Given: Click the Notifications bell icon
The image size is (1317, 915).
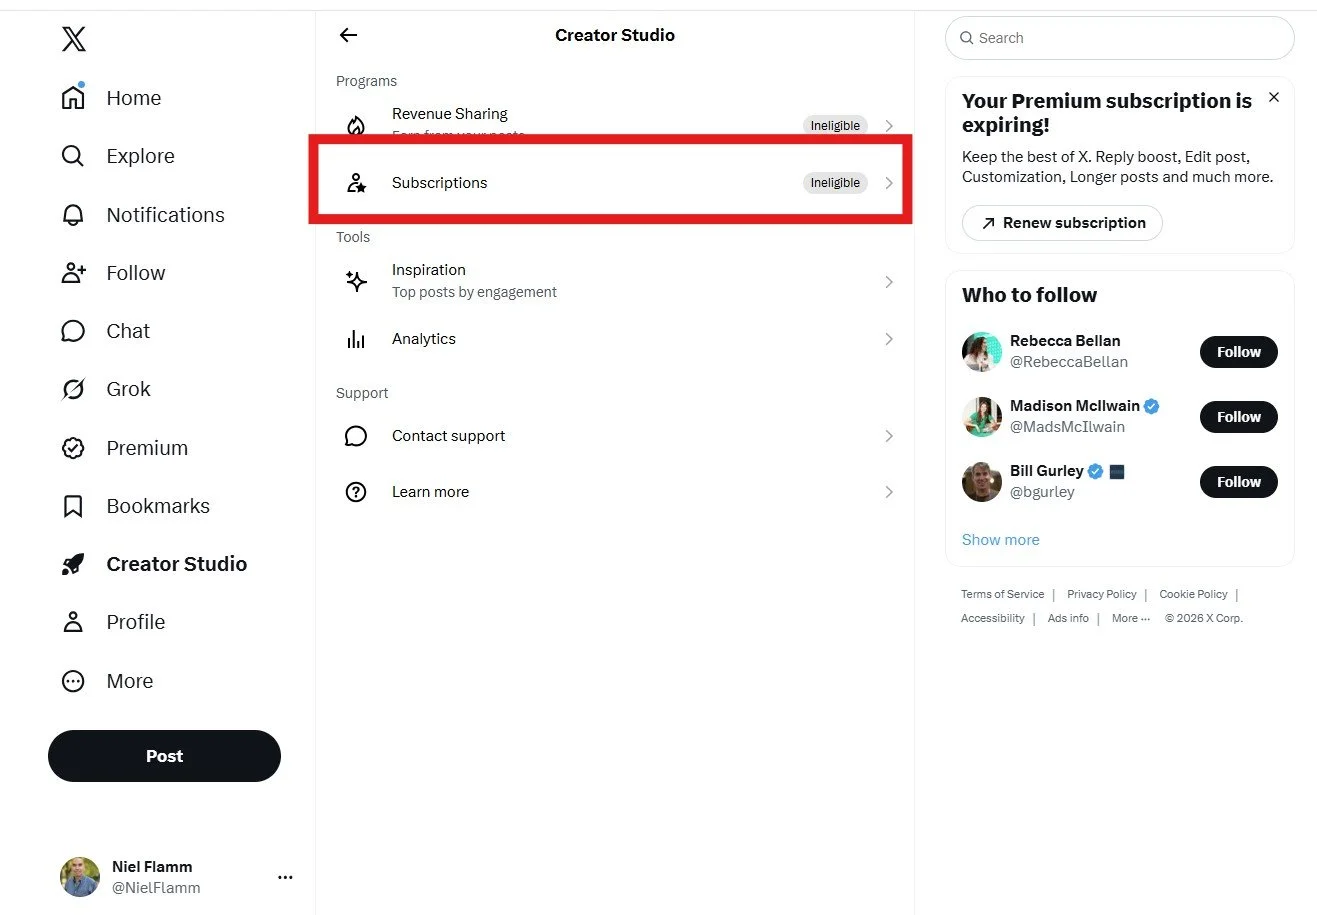Looking at the screenshot, I should point(73,215).
